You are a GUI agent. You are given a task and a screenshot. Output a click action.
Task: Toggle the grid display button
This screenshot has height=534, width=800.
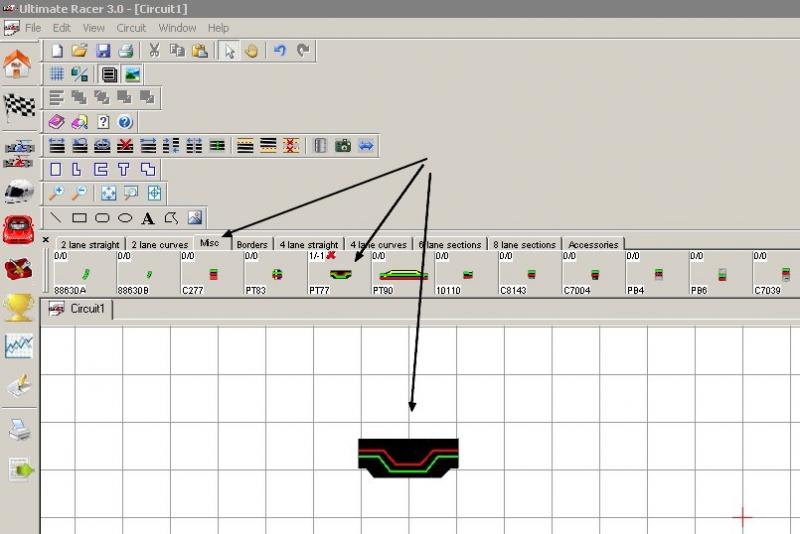click(57, 74)
